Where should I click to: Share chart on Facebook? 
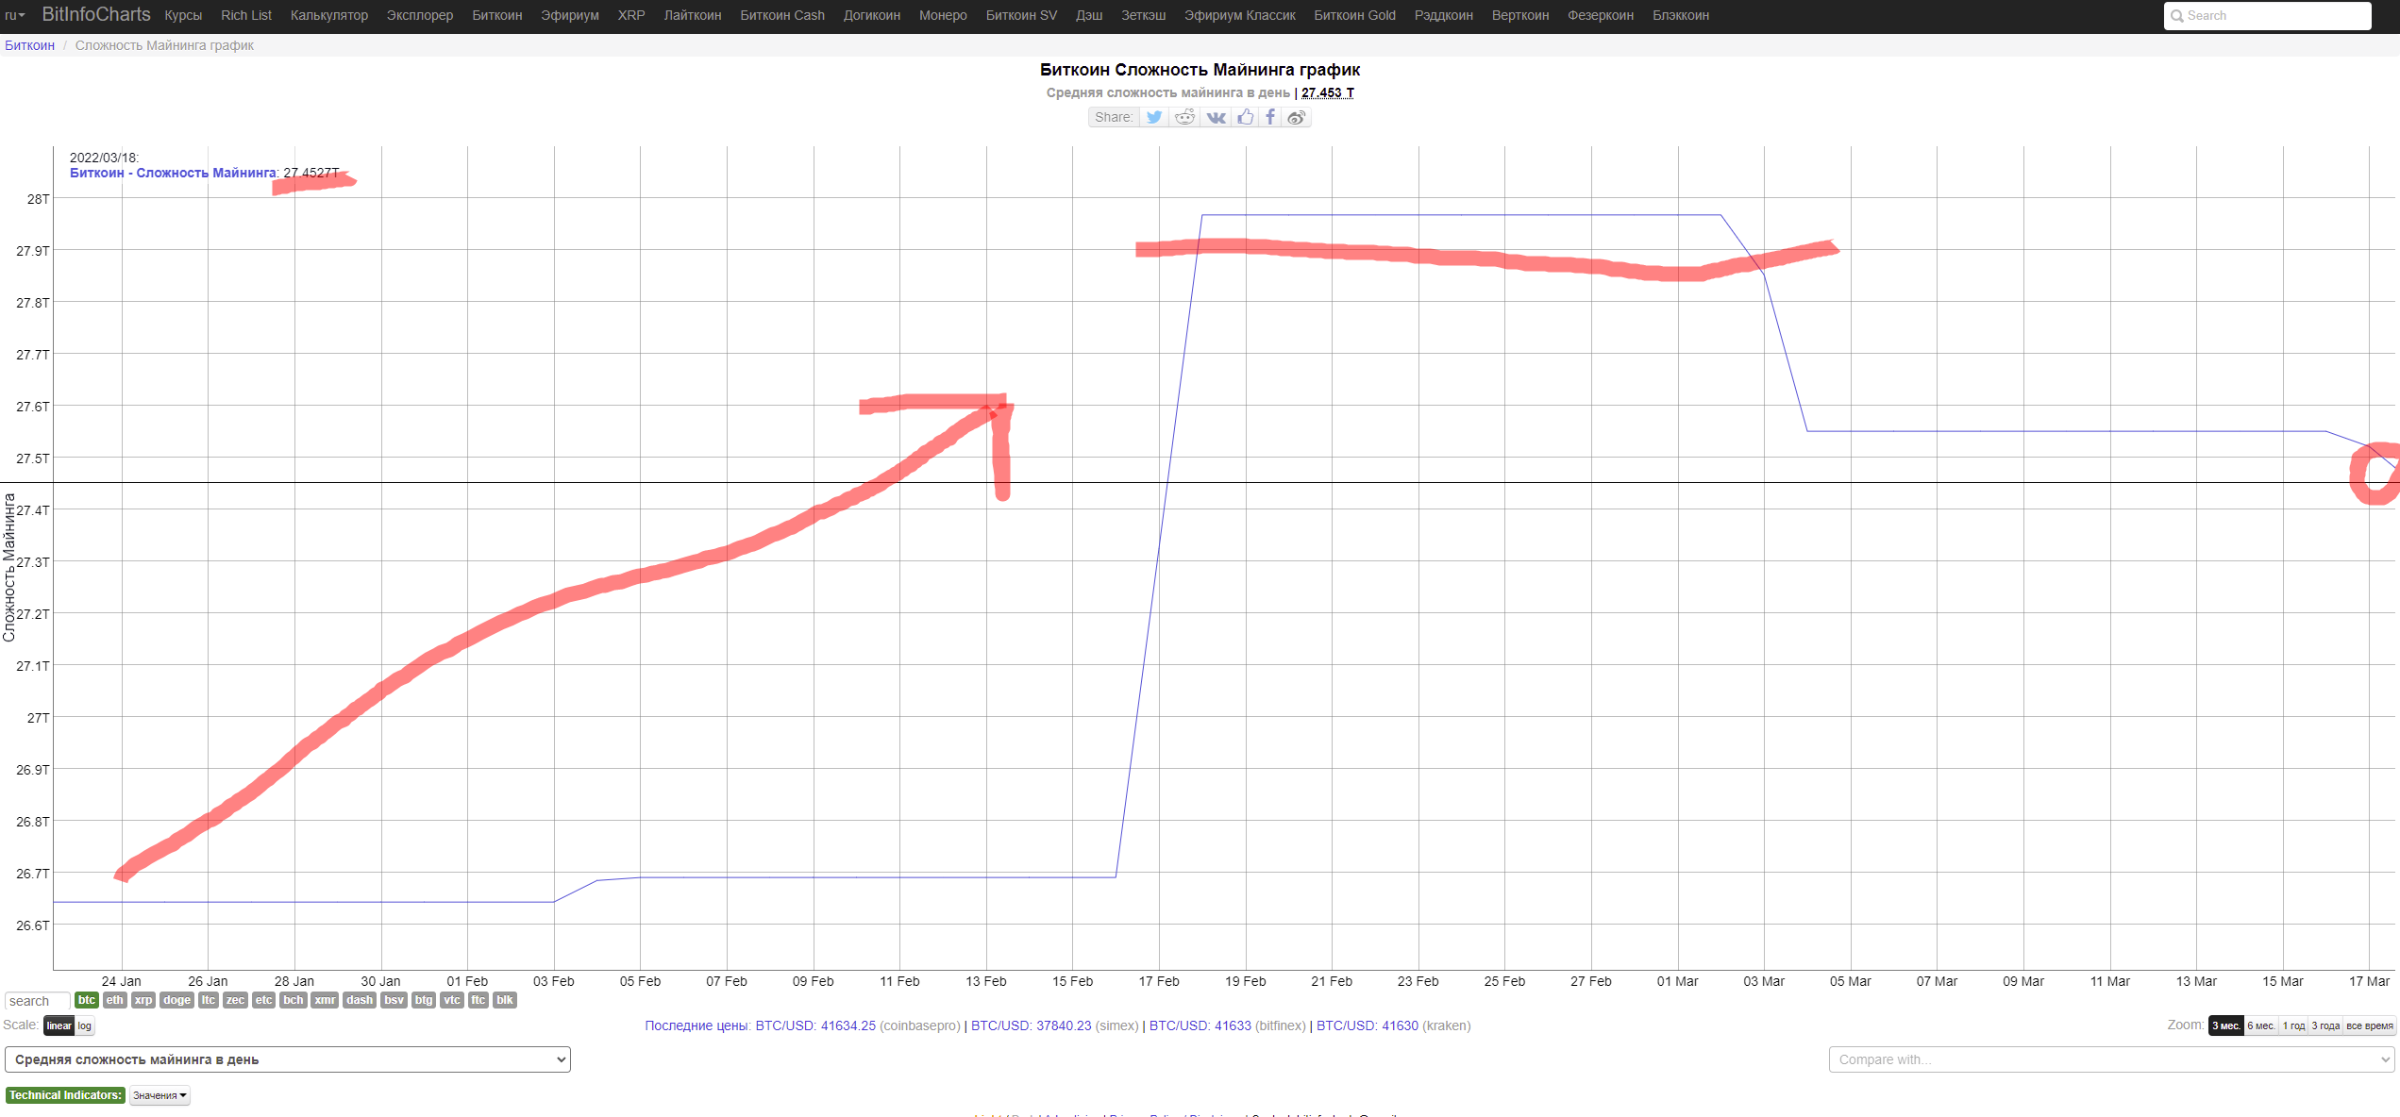click(x=1270, y=117)
